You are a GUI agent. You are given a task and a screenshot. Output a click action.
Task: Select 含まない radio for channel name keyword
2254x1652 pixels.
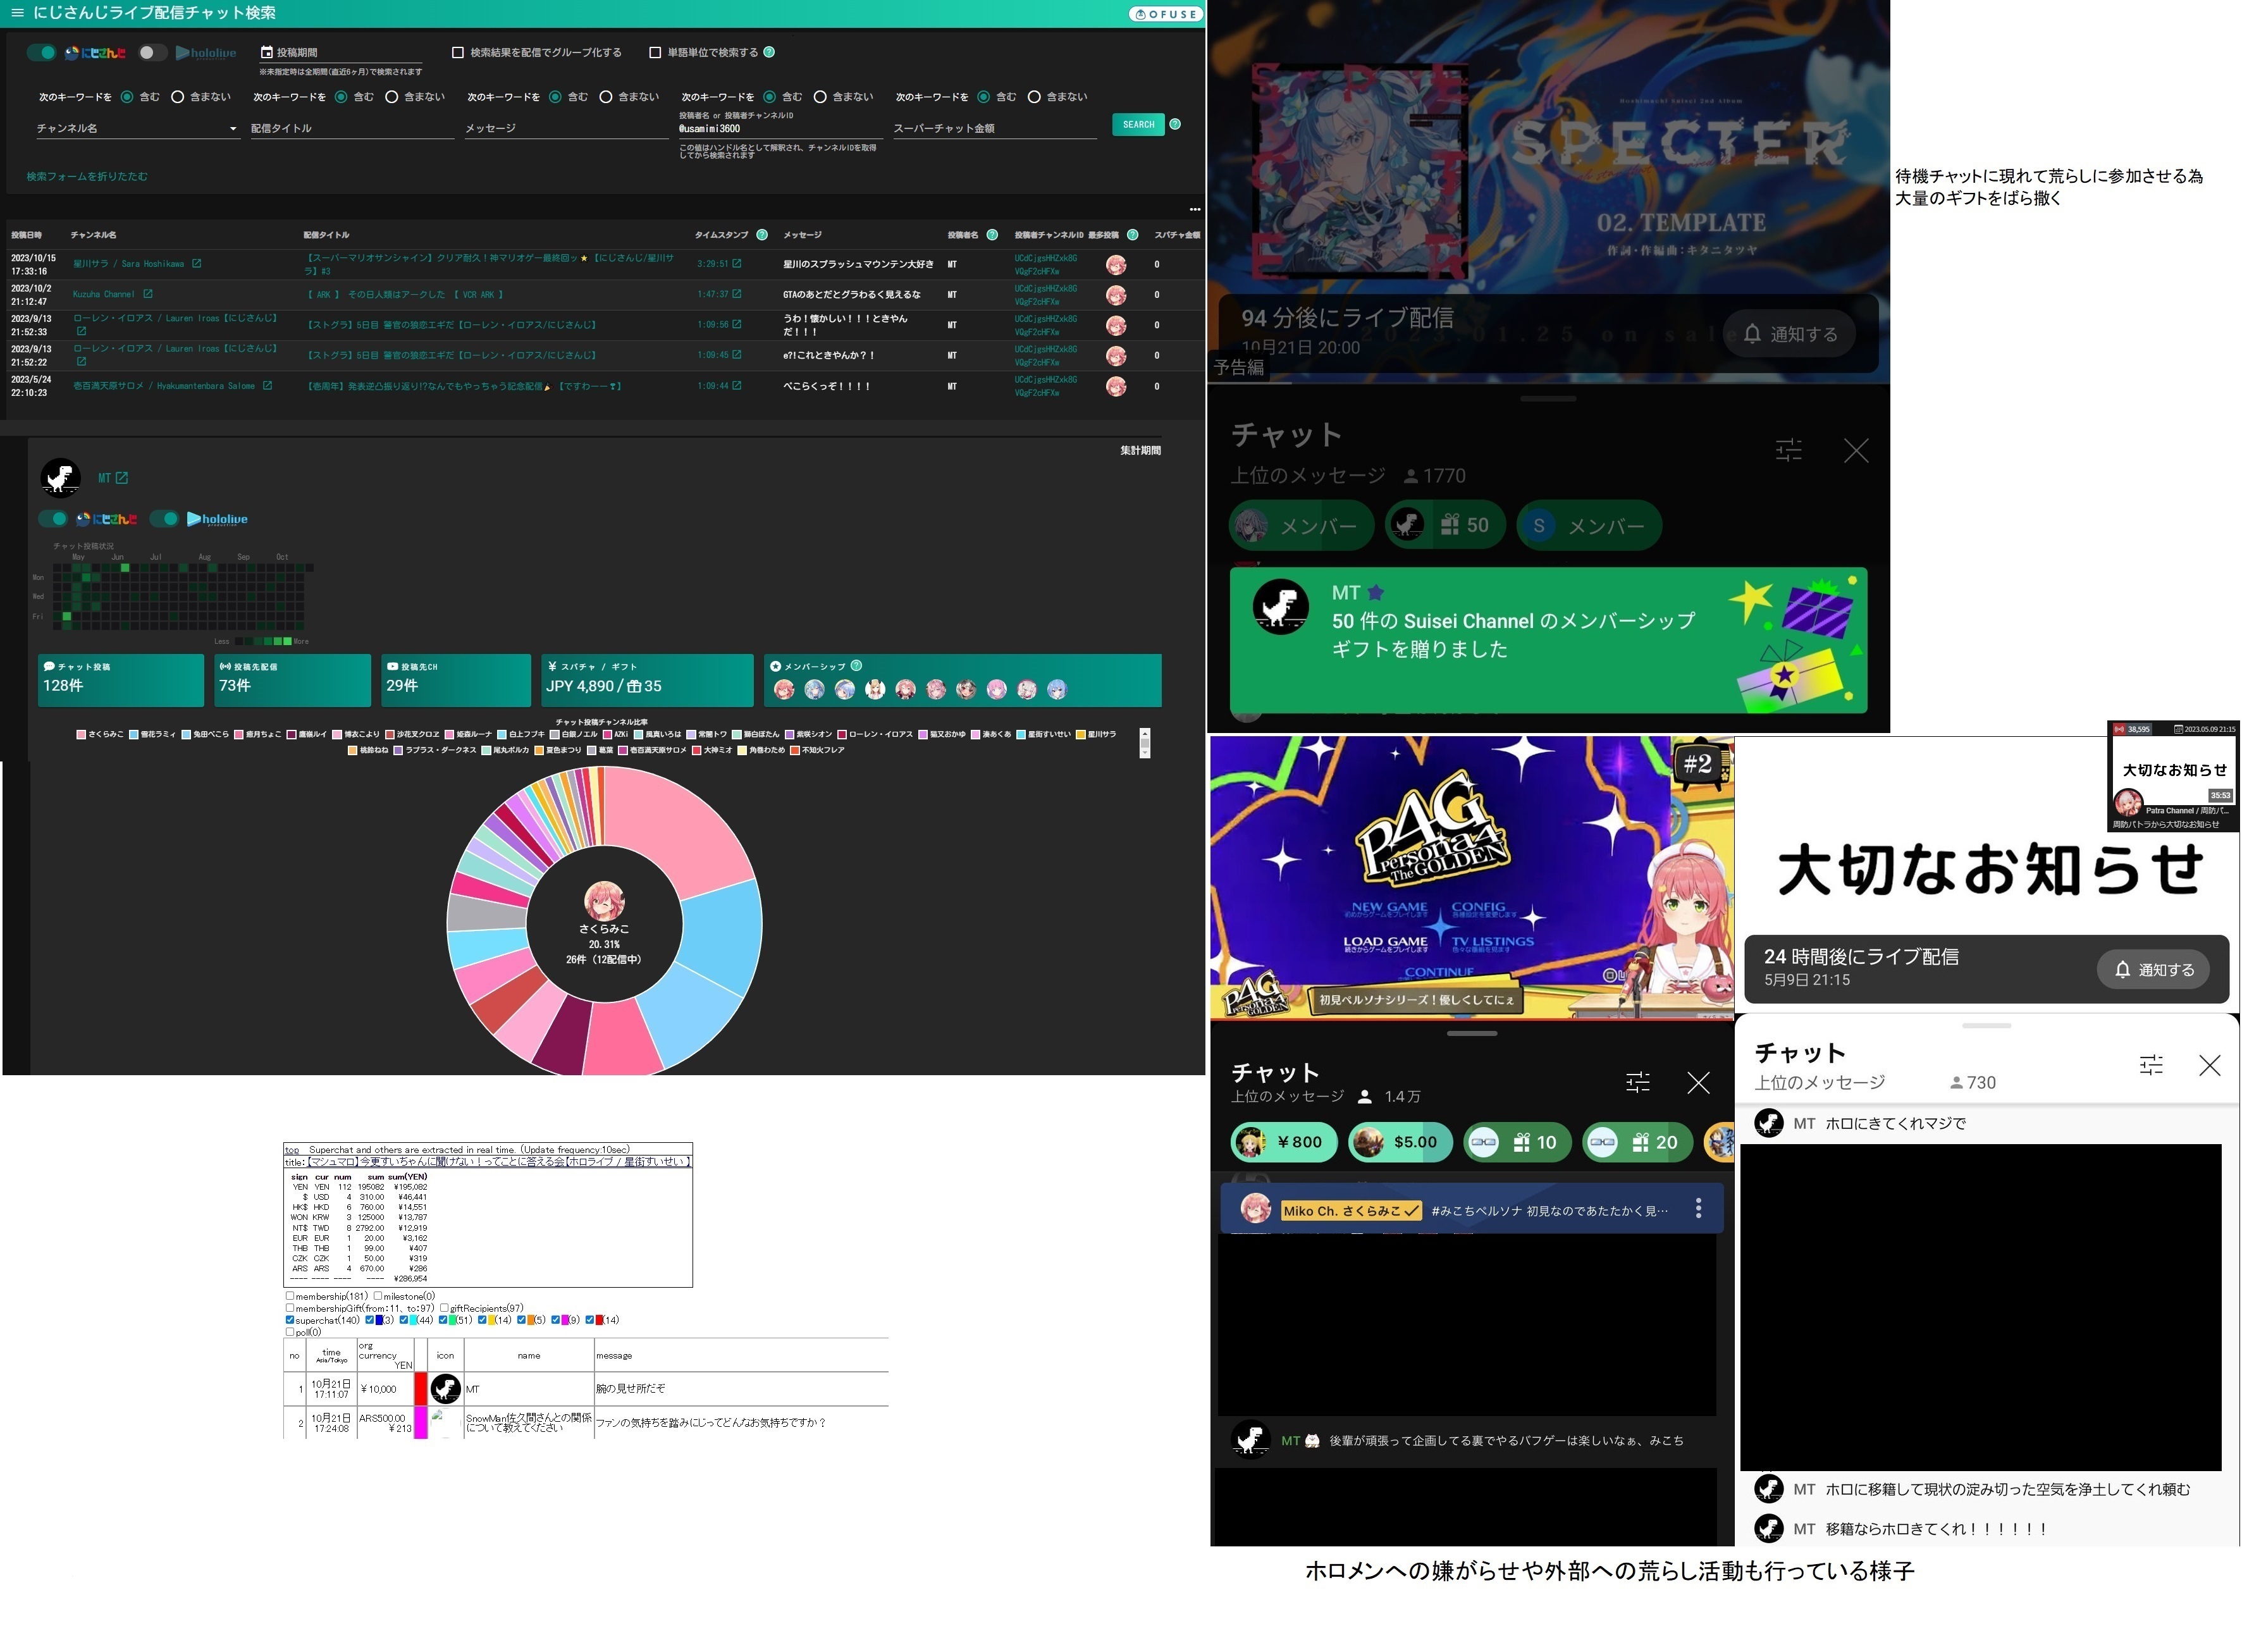[x=178, y=97]
